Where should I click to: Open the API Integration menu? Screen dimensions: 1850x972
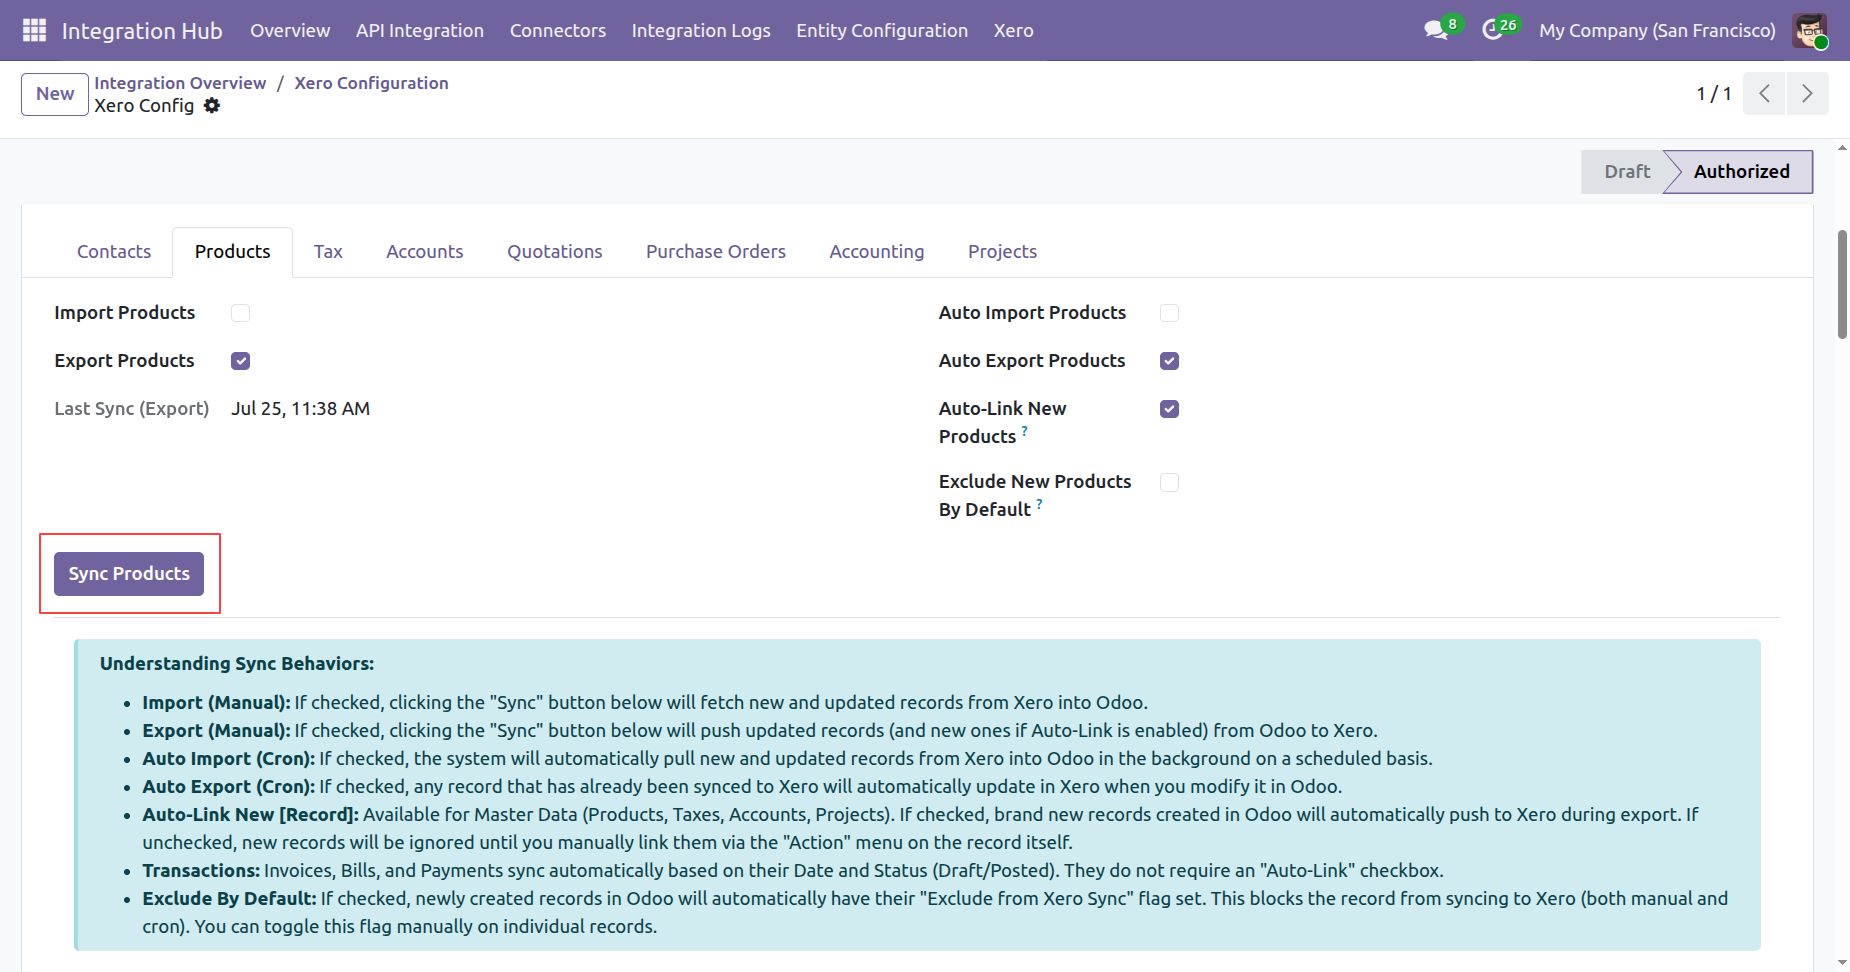(420, 30)
